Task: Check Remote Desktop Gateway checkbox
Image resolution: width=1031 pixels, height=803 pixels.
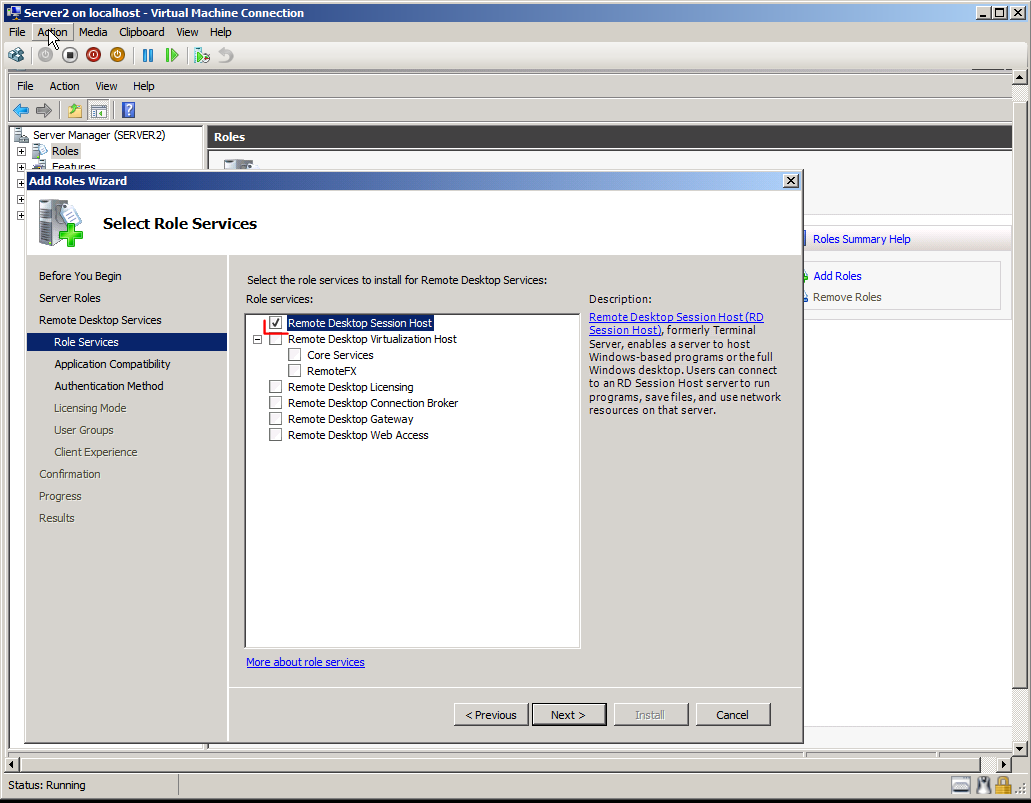Action: click(276, 419)
